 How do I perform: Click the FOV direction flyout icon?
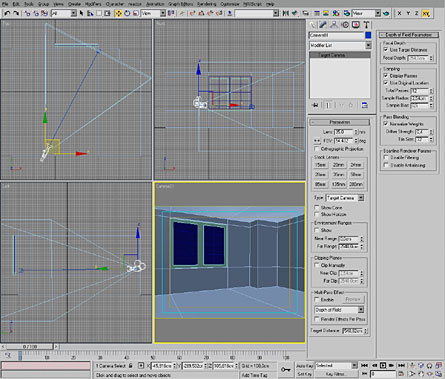[317, 141]
